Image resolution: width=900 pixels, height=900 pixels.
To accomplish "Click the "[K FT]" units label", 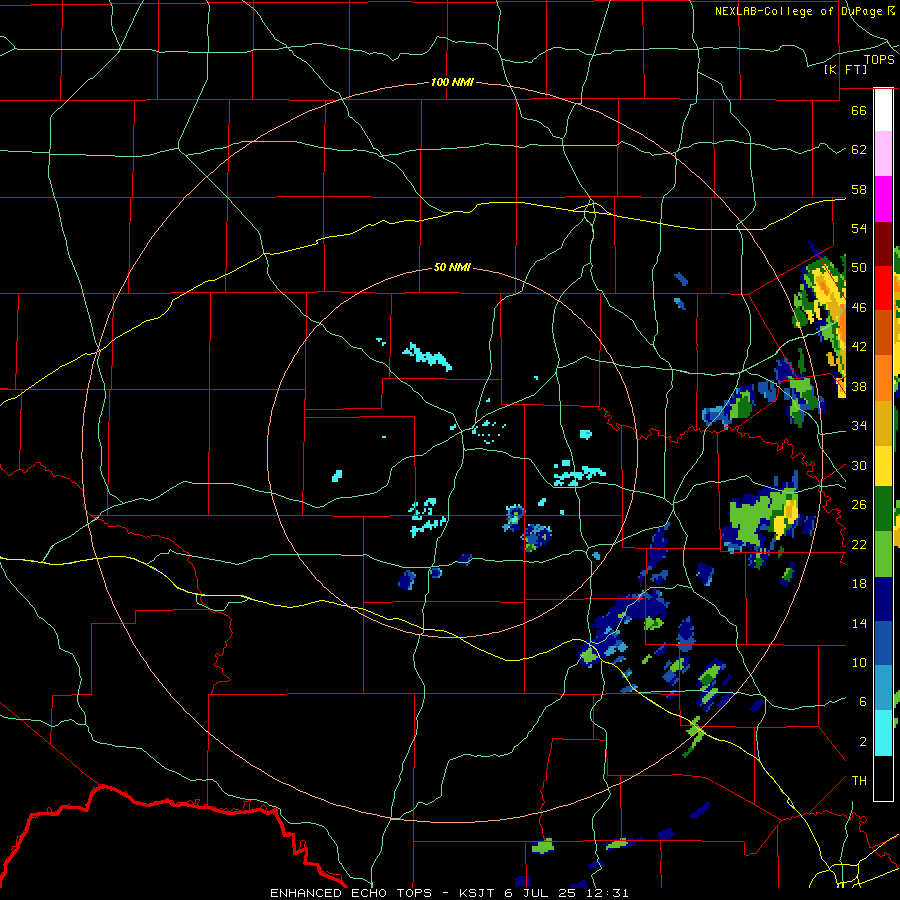I will point(845,69).
